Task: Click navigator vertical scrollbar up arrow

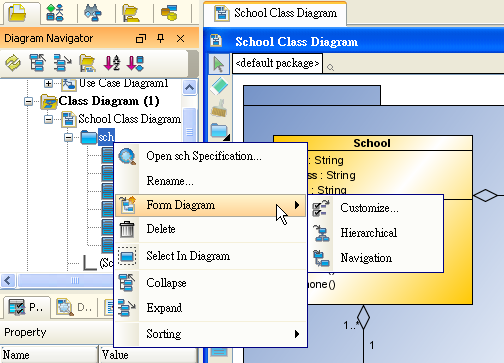Action: [189, 88]
